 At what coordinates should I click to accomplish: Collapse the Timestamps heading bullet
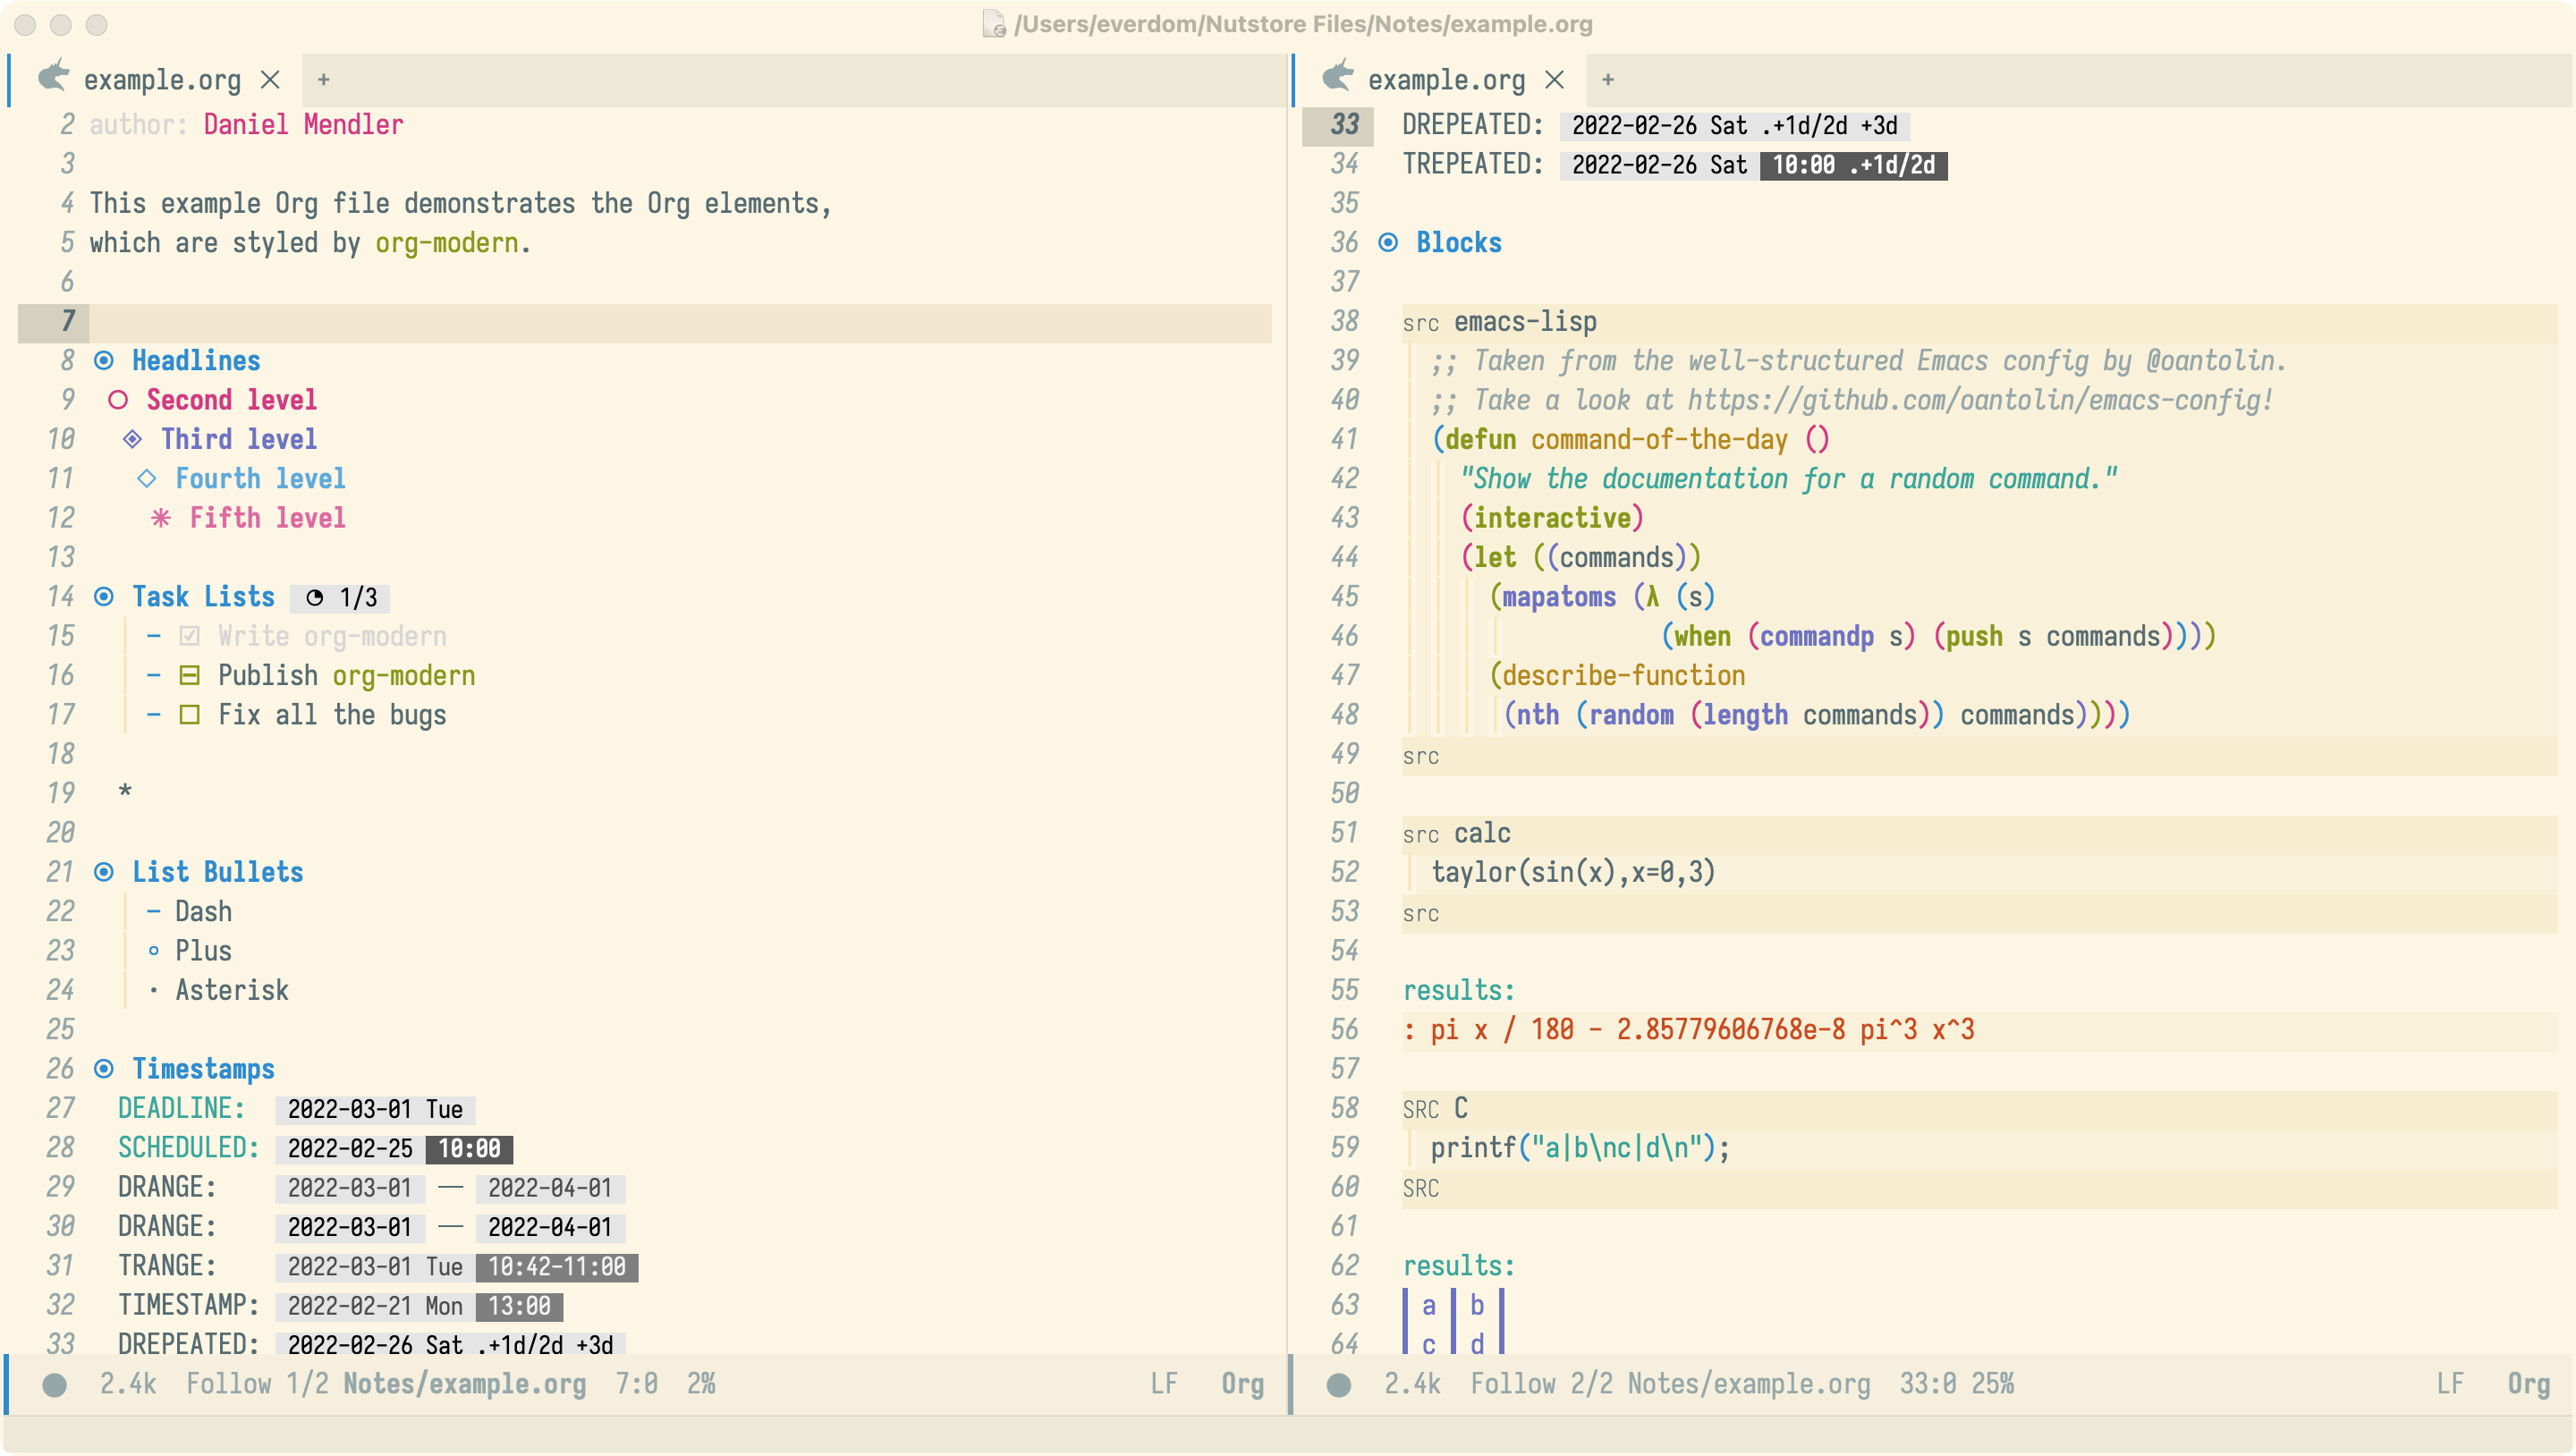(x=104, y=1069)
